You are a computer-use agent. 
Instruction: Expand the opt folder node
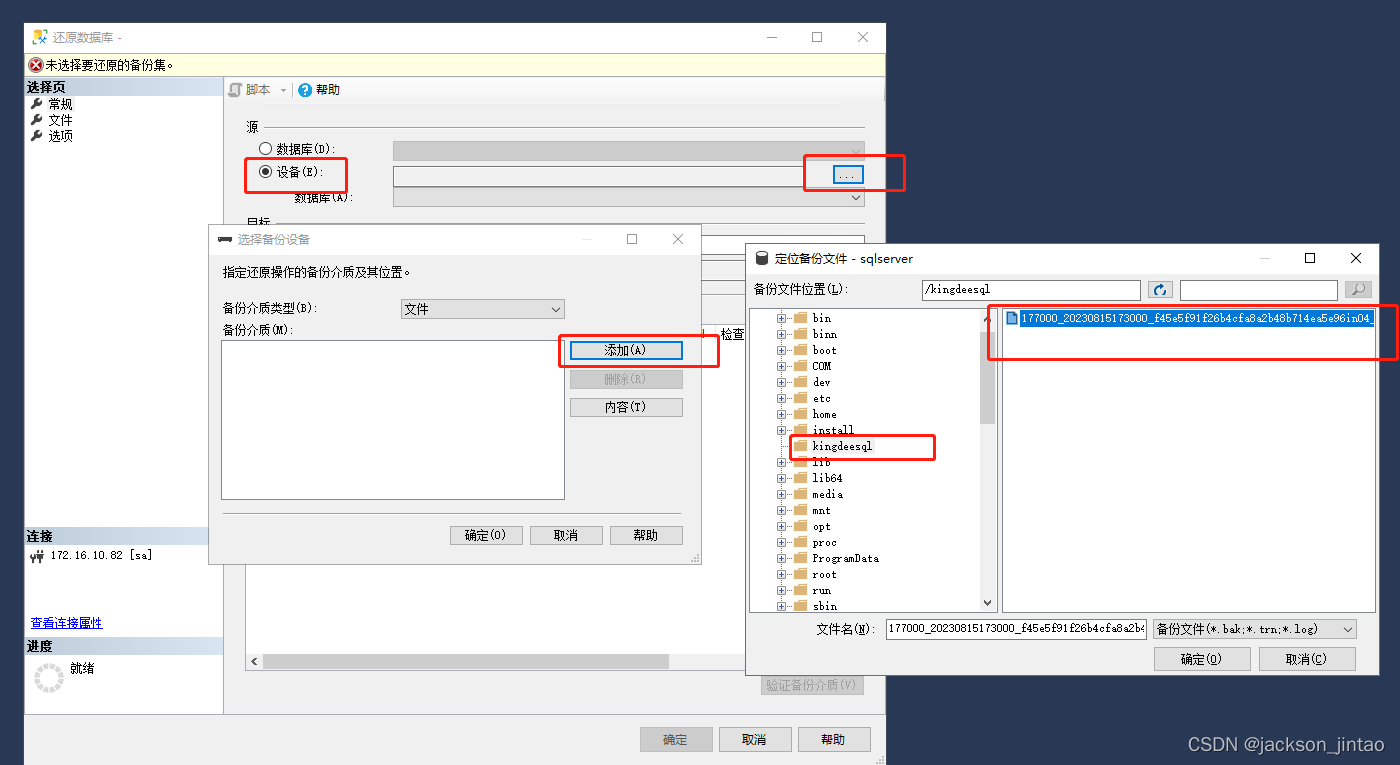[x=782, y=526]
